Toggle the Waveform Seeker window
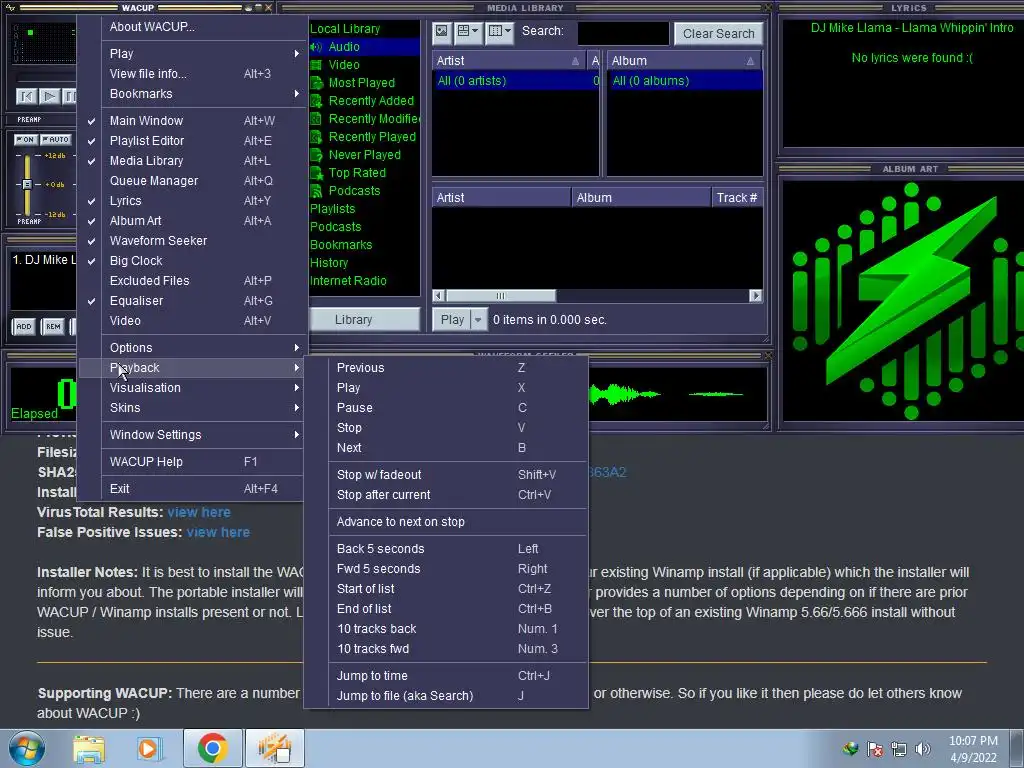Screen dimensions: 1024x768 [x=193, y=241]
